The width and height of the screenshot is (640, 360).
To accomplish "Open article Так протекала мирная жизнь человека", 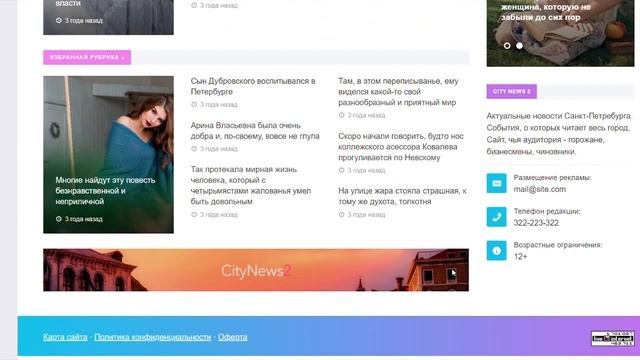I will point(251,185).
